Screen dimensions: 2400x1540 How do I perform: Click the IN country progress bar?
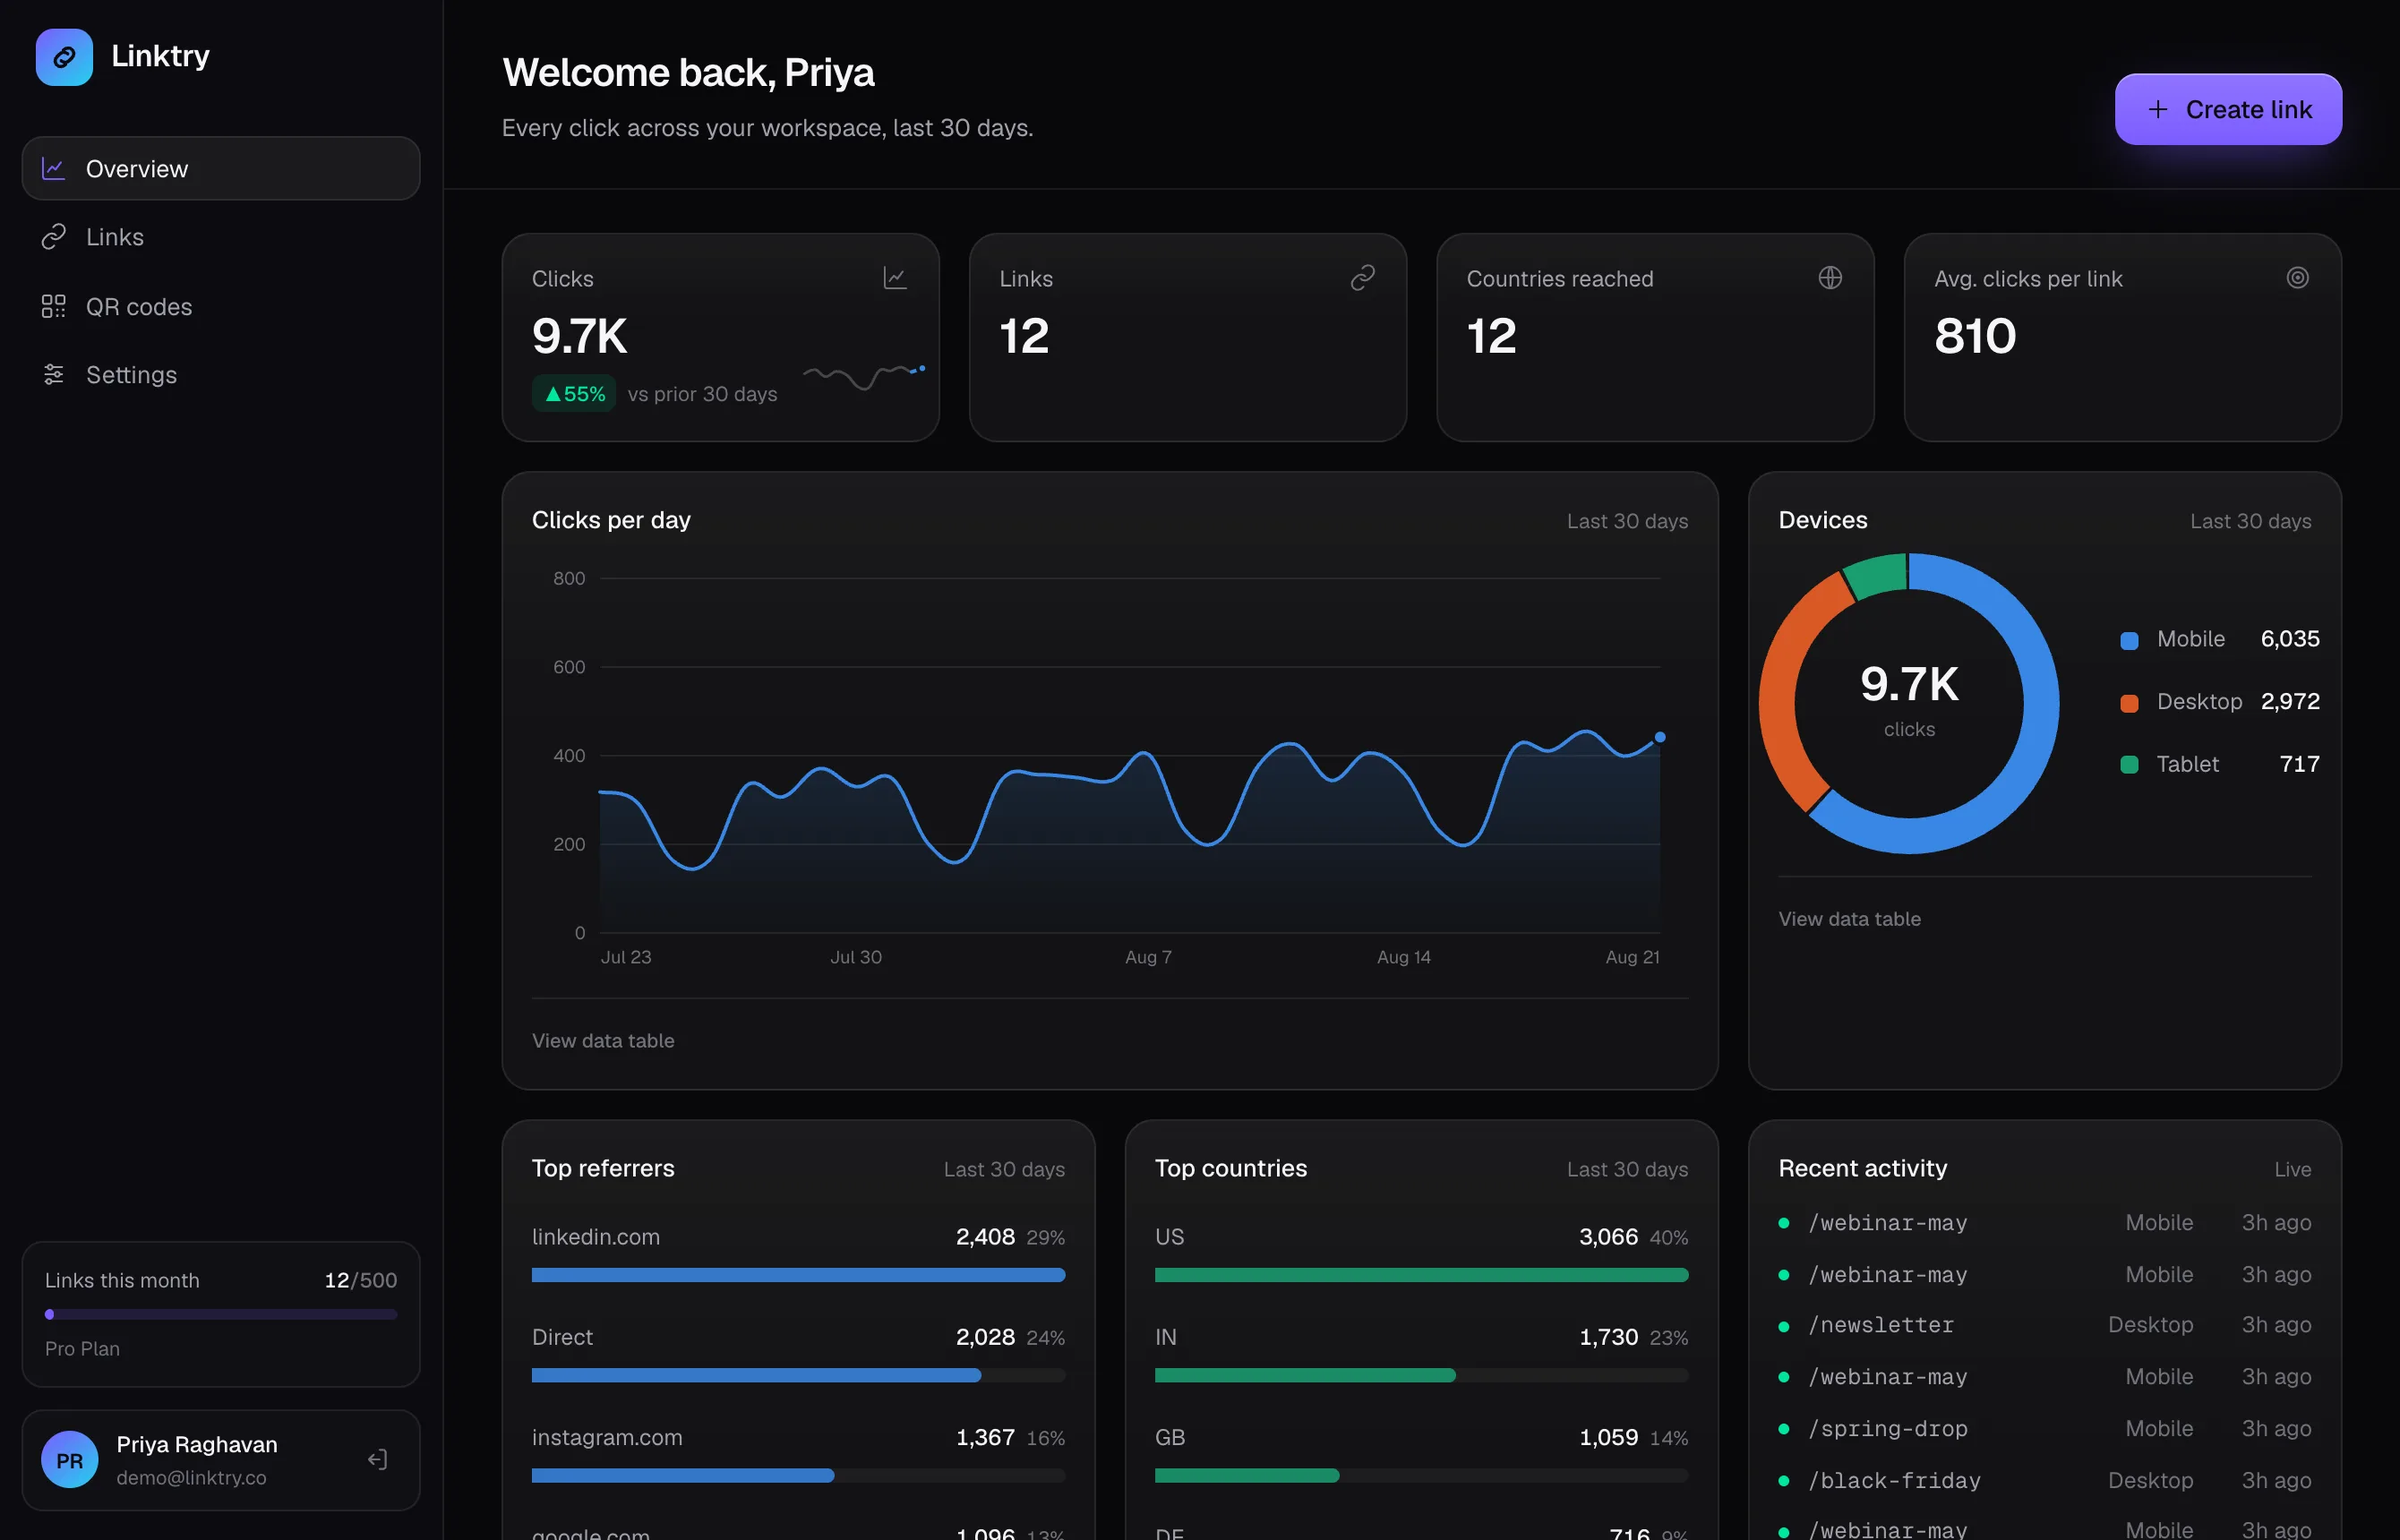(1421, 1375)
